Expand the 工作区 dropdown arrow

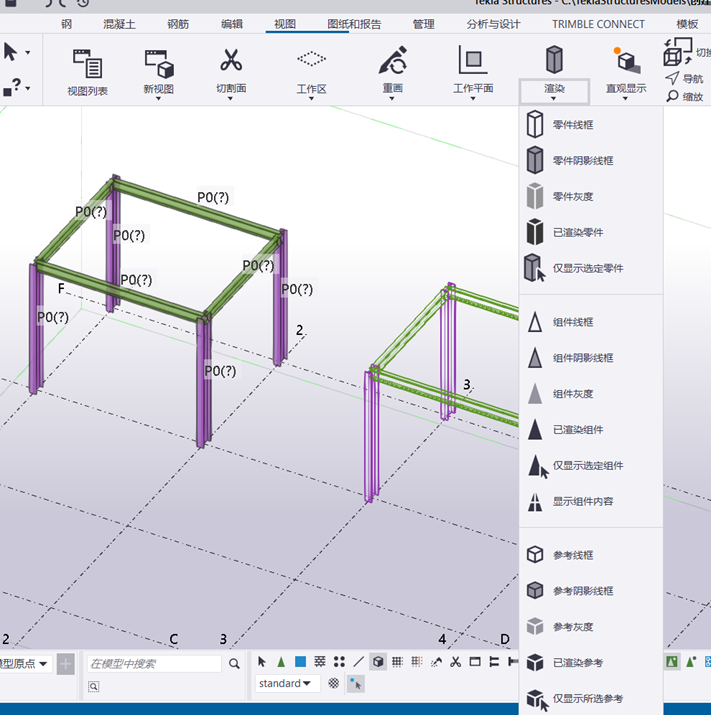[311, 98]
